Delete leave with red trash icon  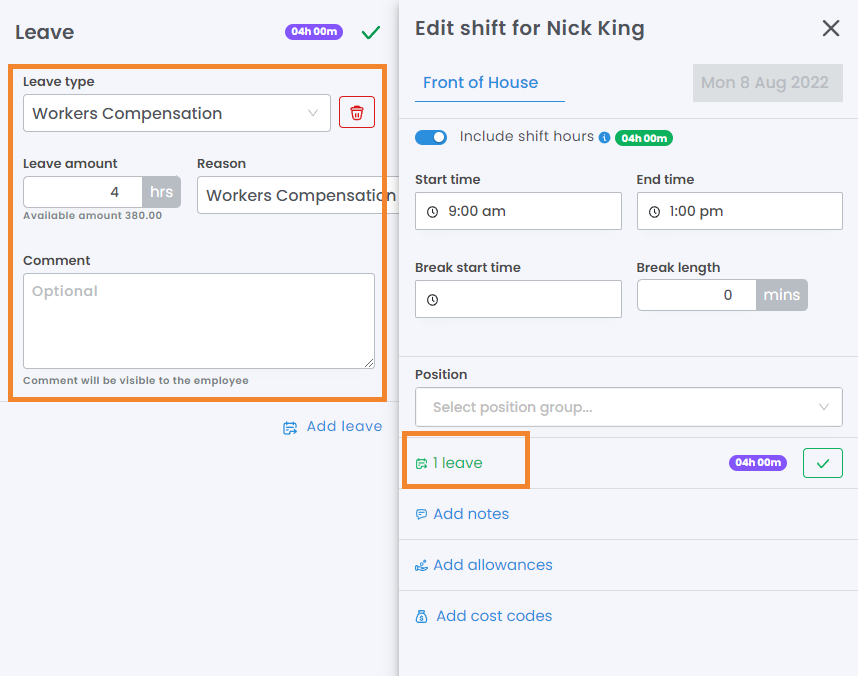point(357,113)
